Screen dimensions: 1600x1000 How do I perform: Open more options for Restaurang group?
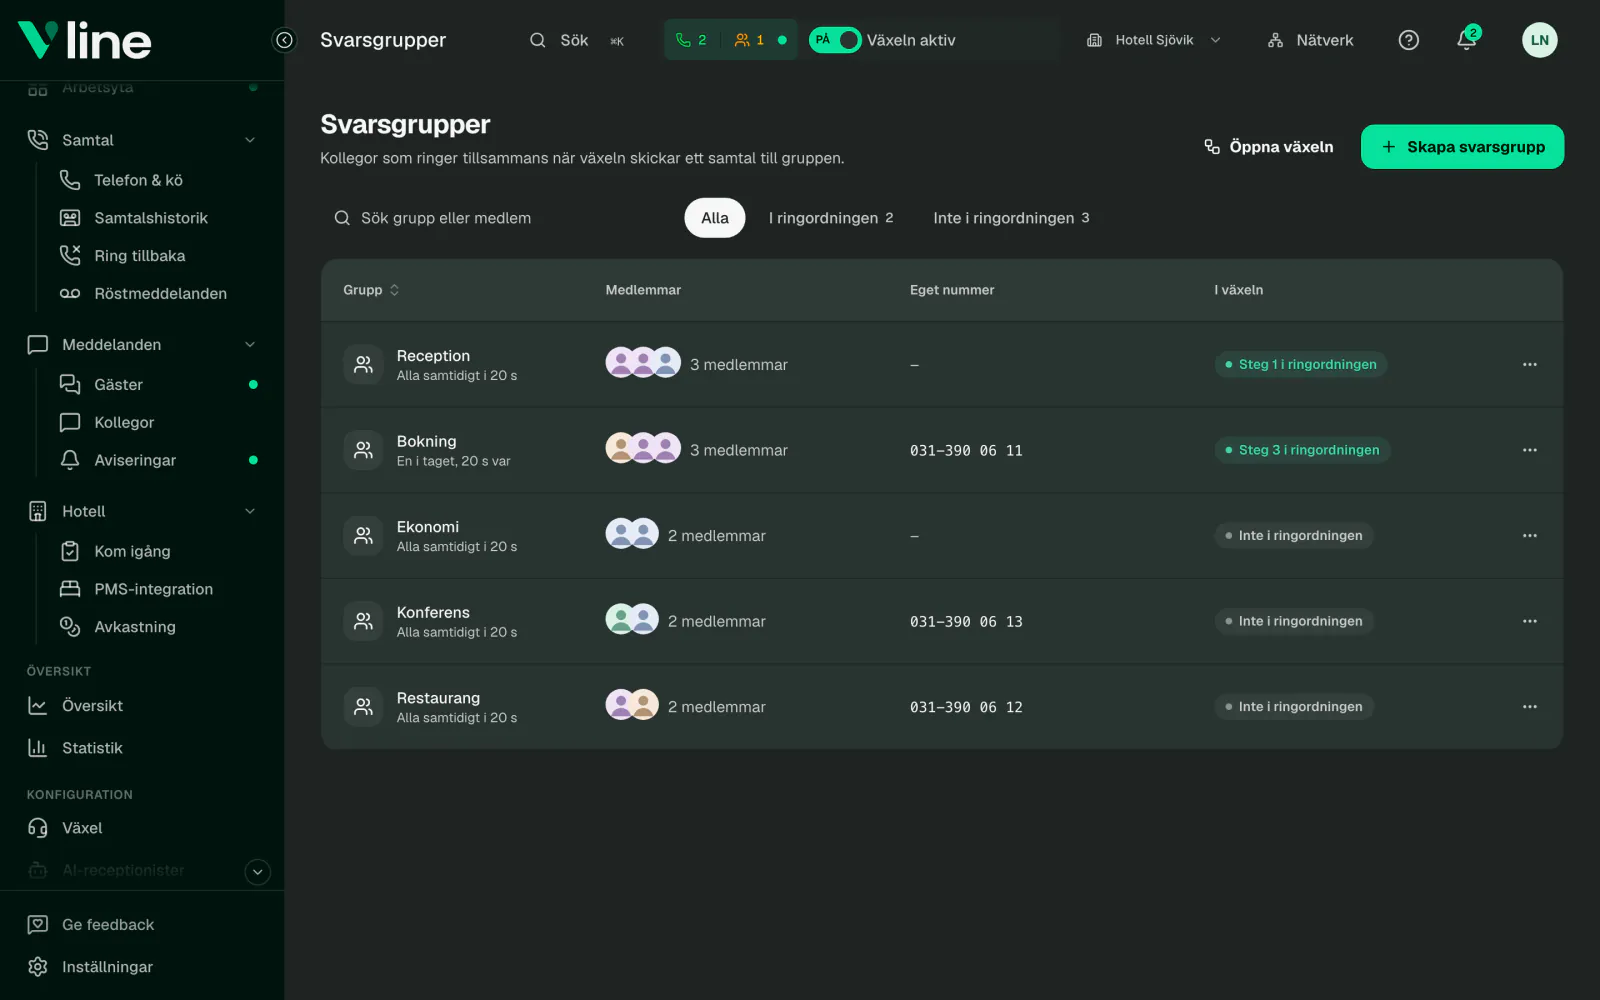[x=1530, y=707]
